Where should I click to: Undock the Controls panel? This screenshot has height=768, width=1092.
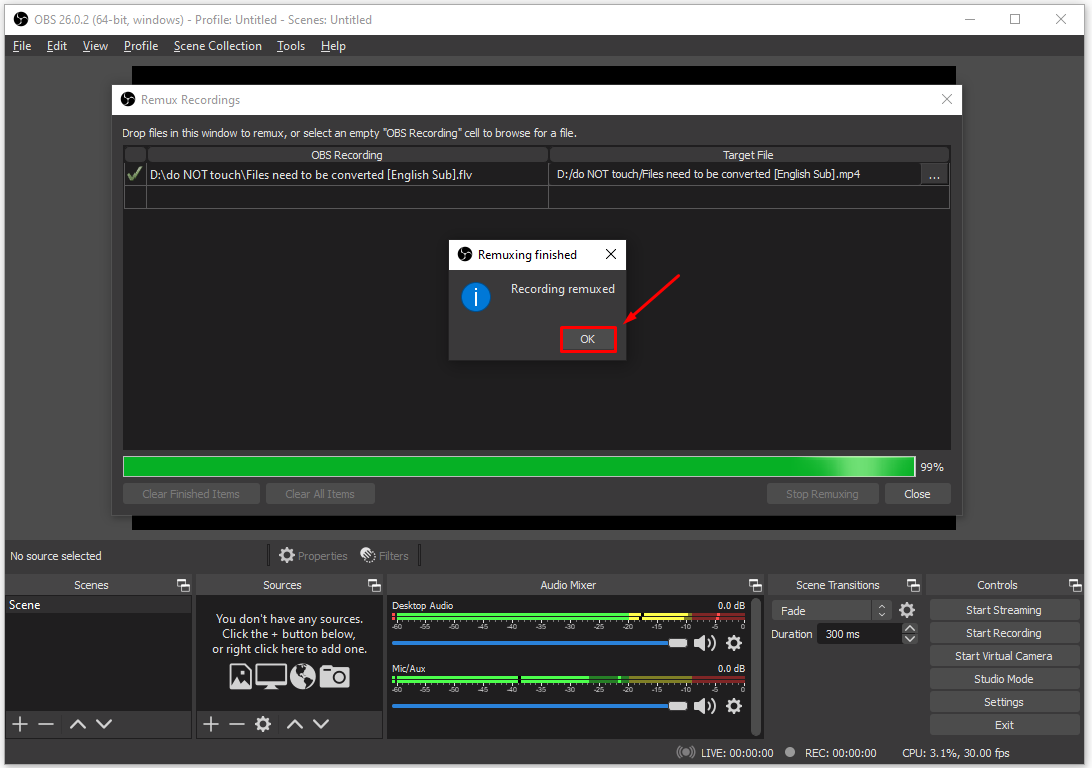coord(1075,585)
